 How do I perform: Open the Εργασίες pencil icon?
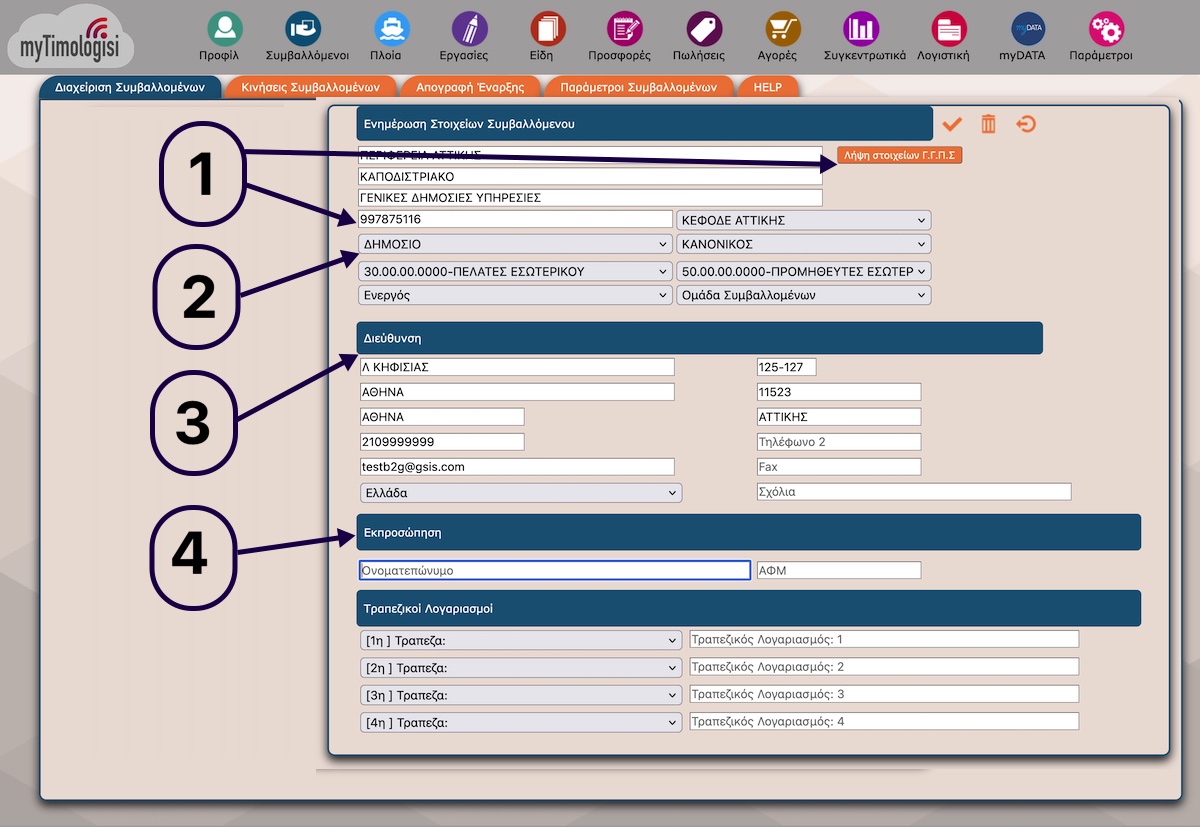[x=463, y=28]
